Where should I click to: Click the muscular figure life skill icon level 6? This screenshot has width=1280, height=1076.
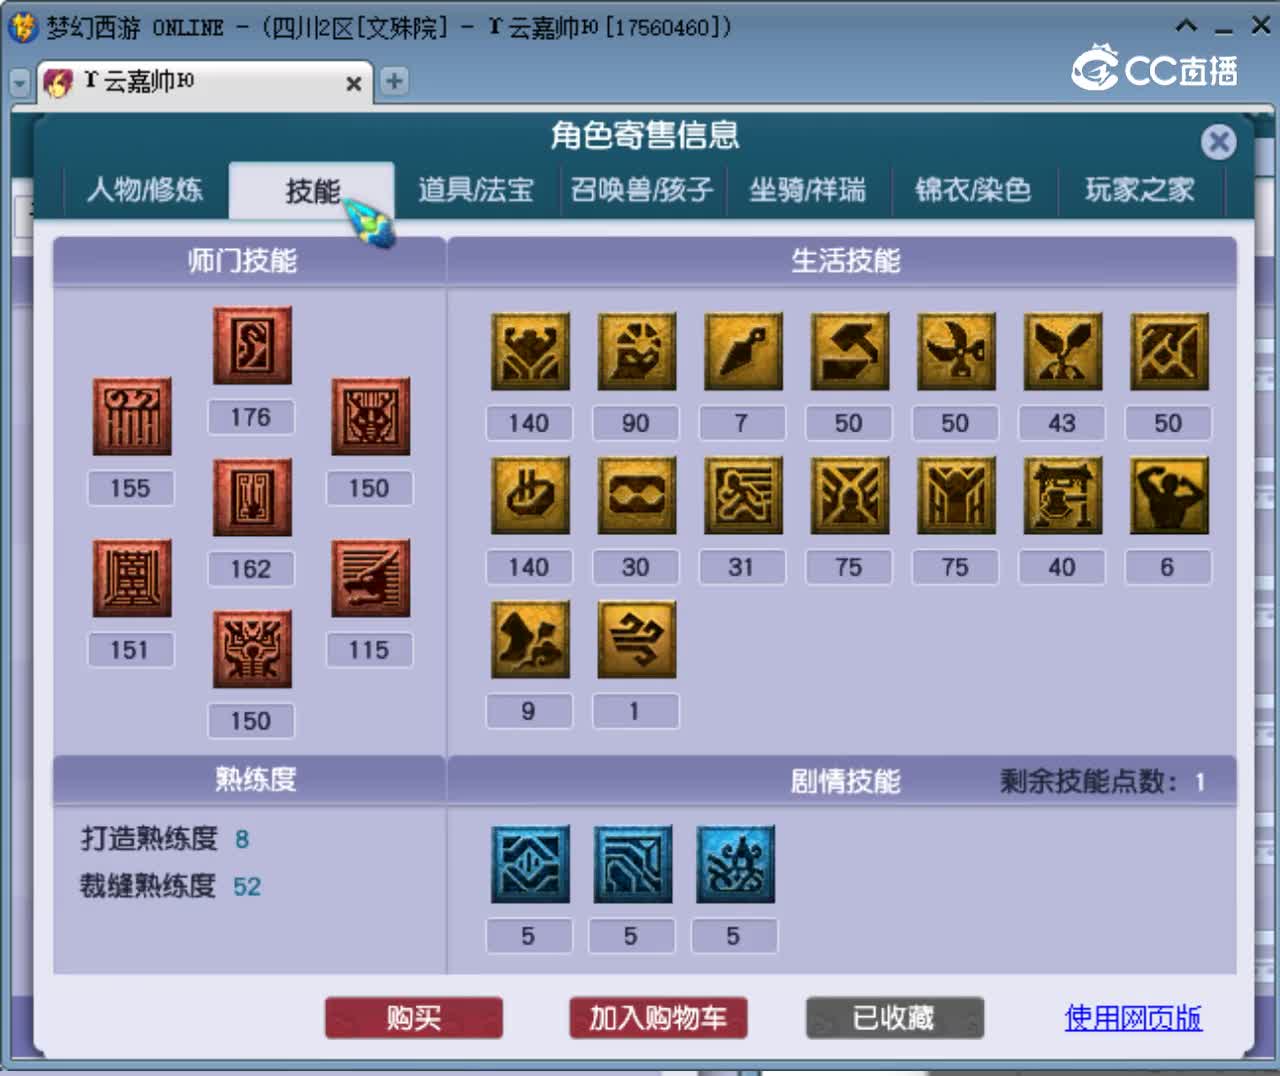(x=1169, y=495)
